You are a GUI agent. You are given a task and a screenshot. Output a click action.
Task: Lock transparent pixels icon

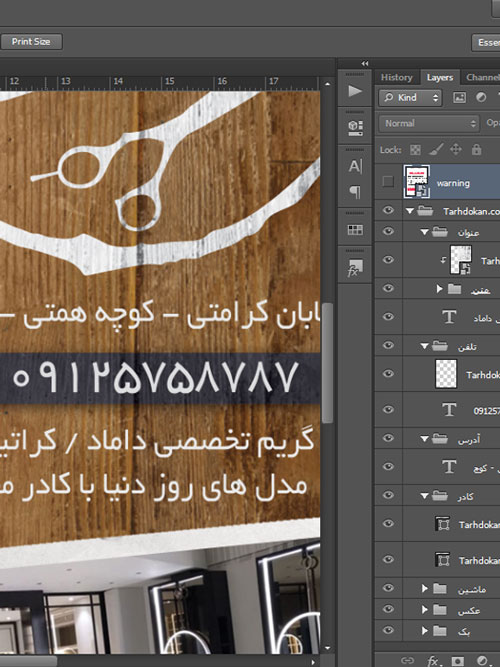(x=415, y=150)
